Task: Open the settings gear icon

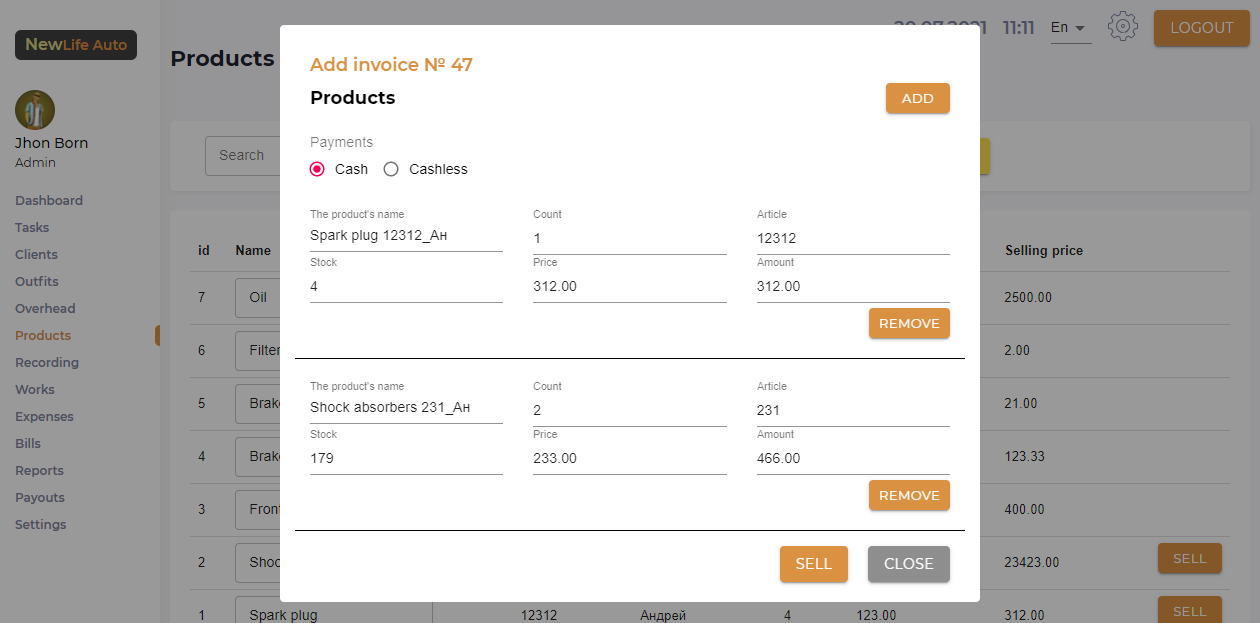Action: tap(1123, 27)
